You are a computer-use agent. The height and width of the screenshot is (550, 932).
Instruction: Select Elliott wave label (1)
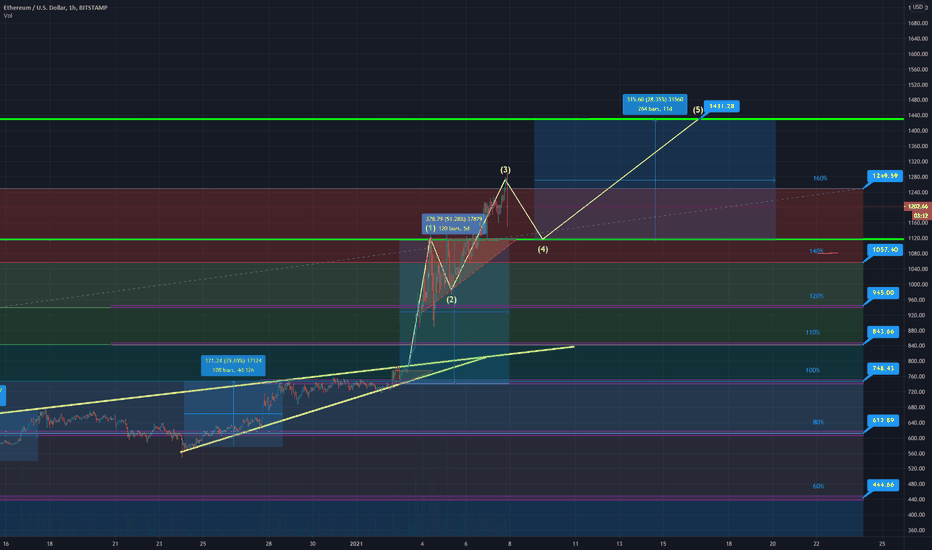(x=430, y=228)
